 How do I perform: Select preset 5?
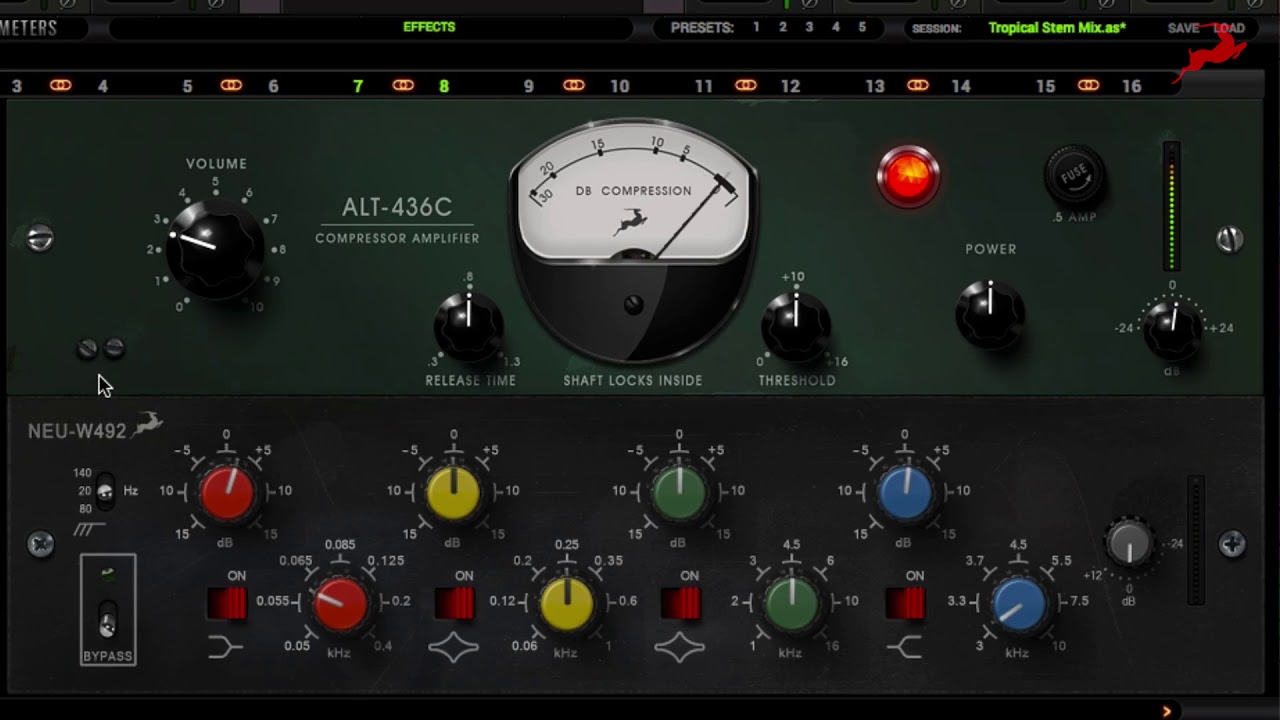pyautogui.click(x=862, y=28)
